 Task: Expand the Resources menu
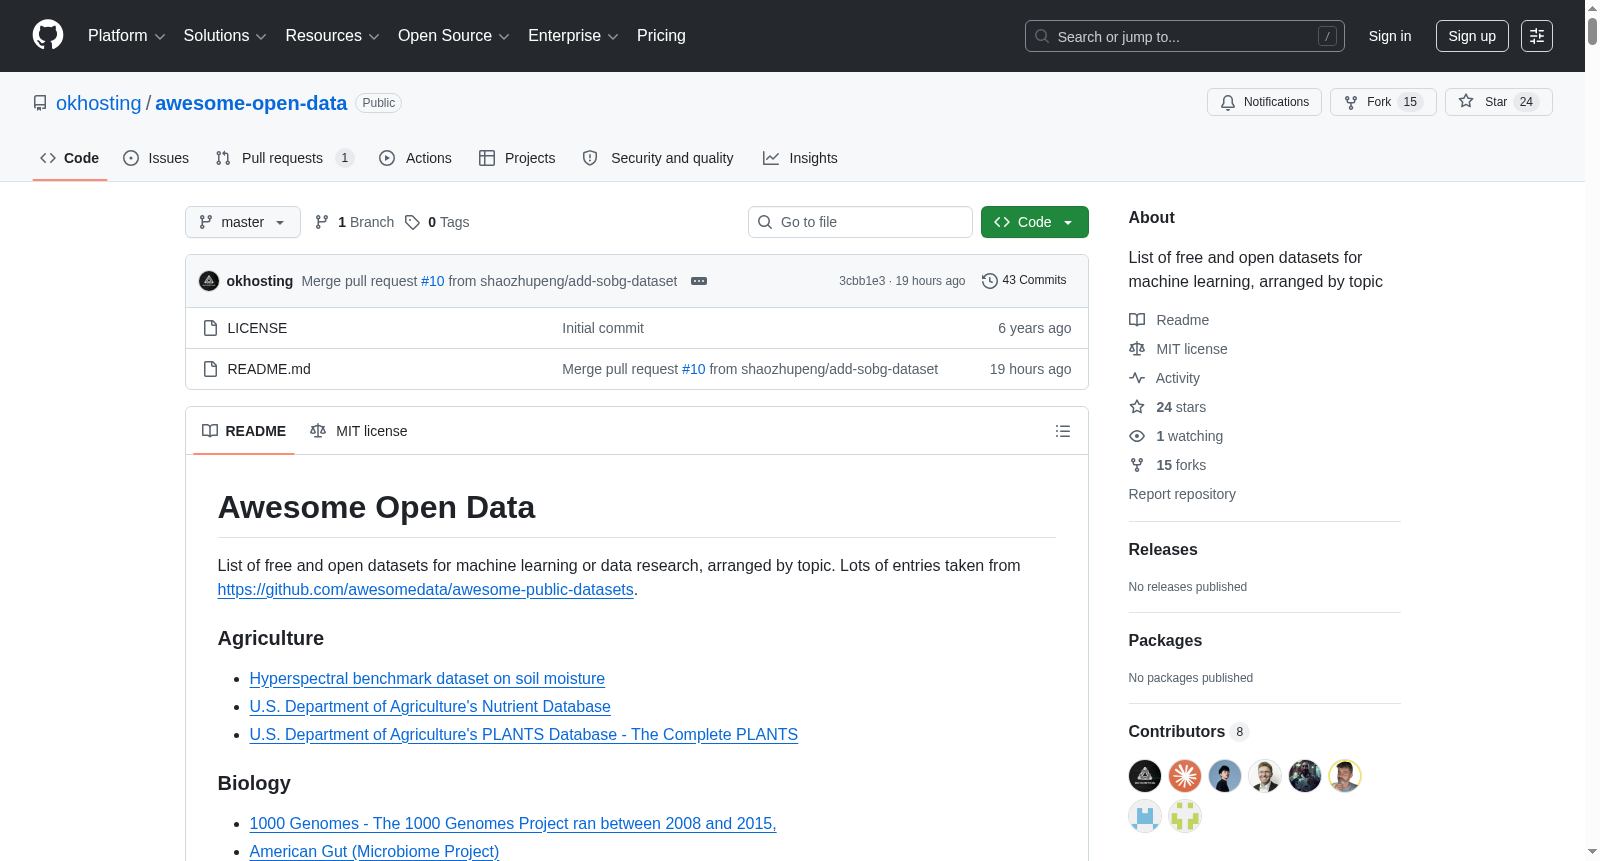332,36
